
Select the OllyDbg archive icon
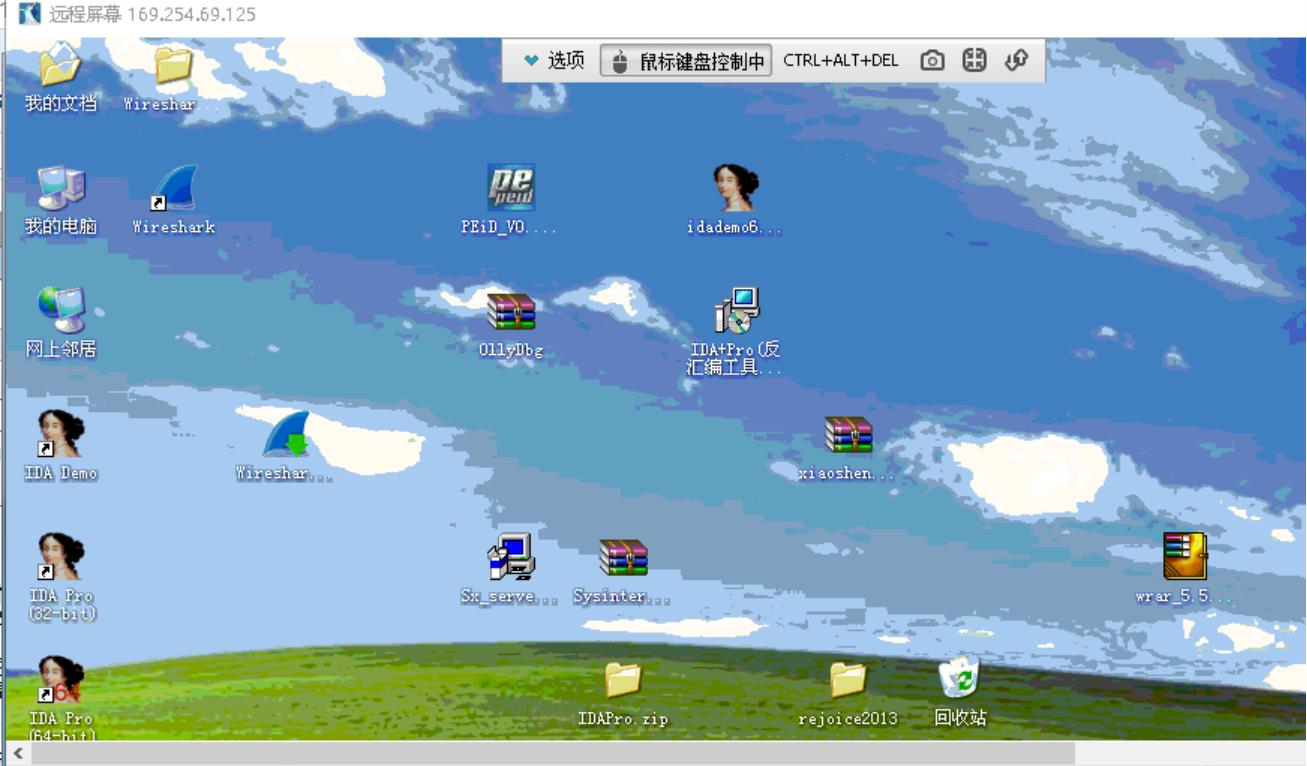click(511, 312)
